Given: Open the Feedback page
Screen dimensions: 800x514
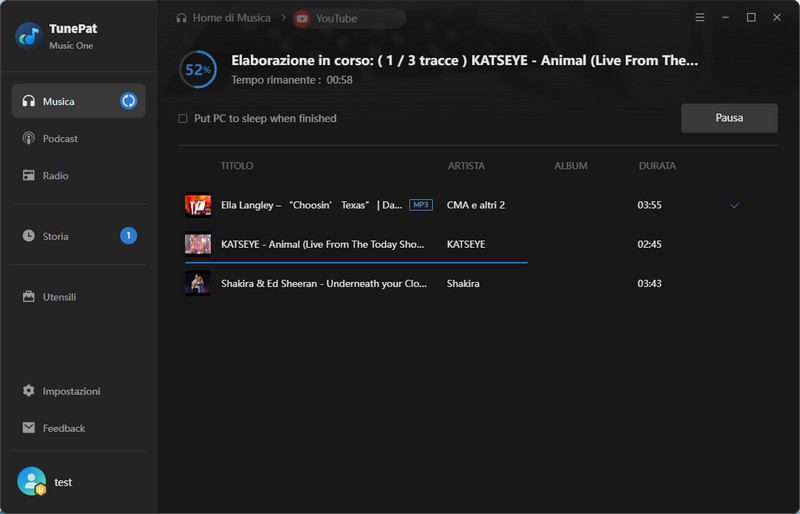Looking at the screenshot, I should (79, 428).
